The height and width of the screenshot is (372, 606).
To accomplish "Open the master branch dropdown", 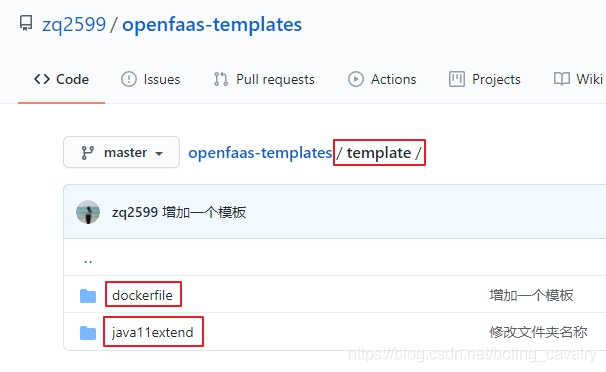I will 121,152.
